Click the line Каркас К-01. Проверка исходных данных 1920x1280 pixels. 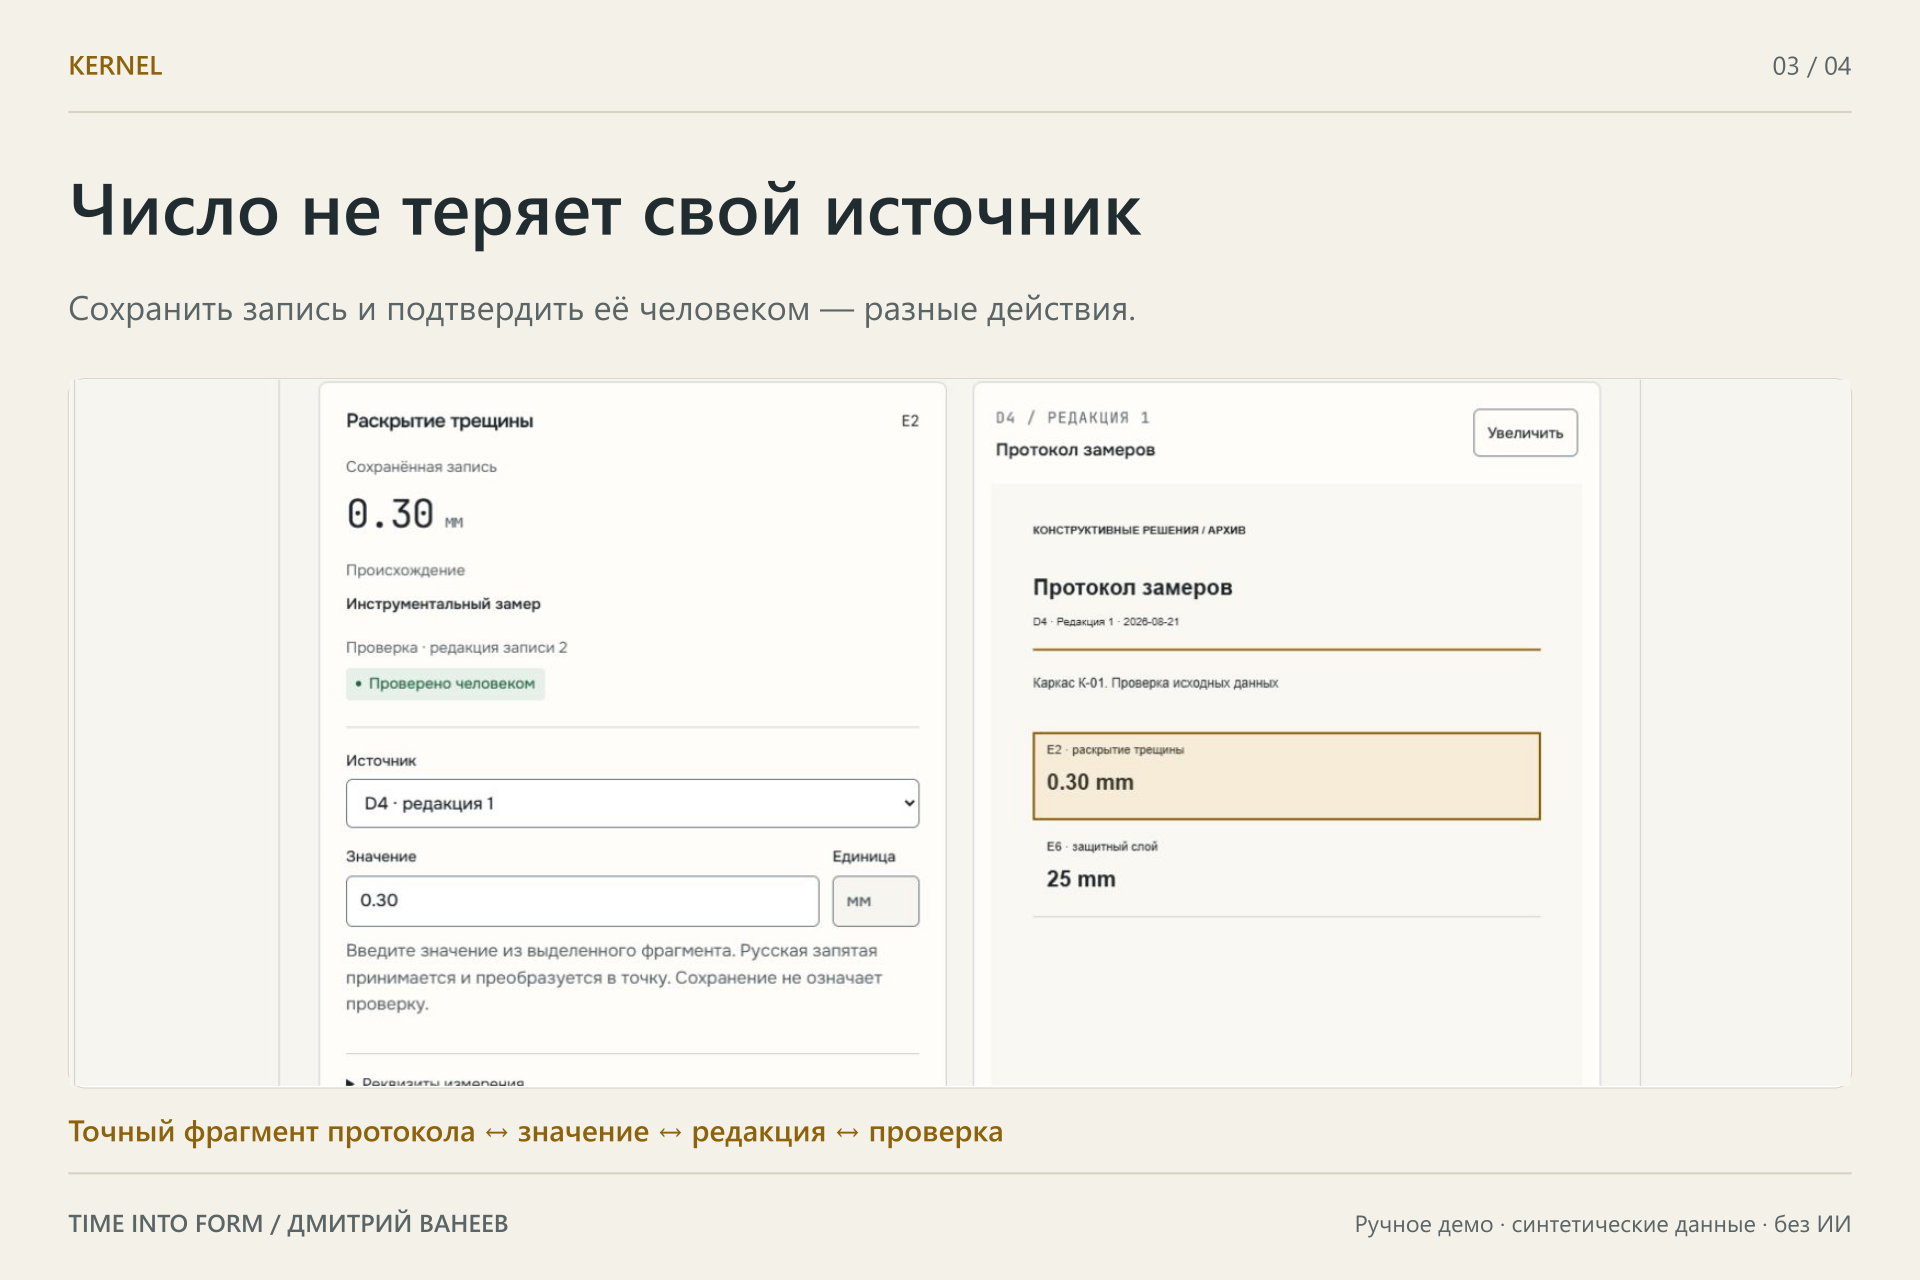pyautogui.click(x=1155, y=683)
